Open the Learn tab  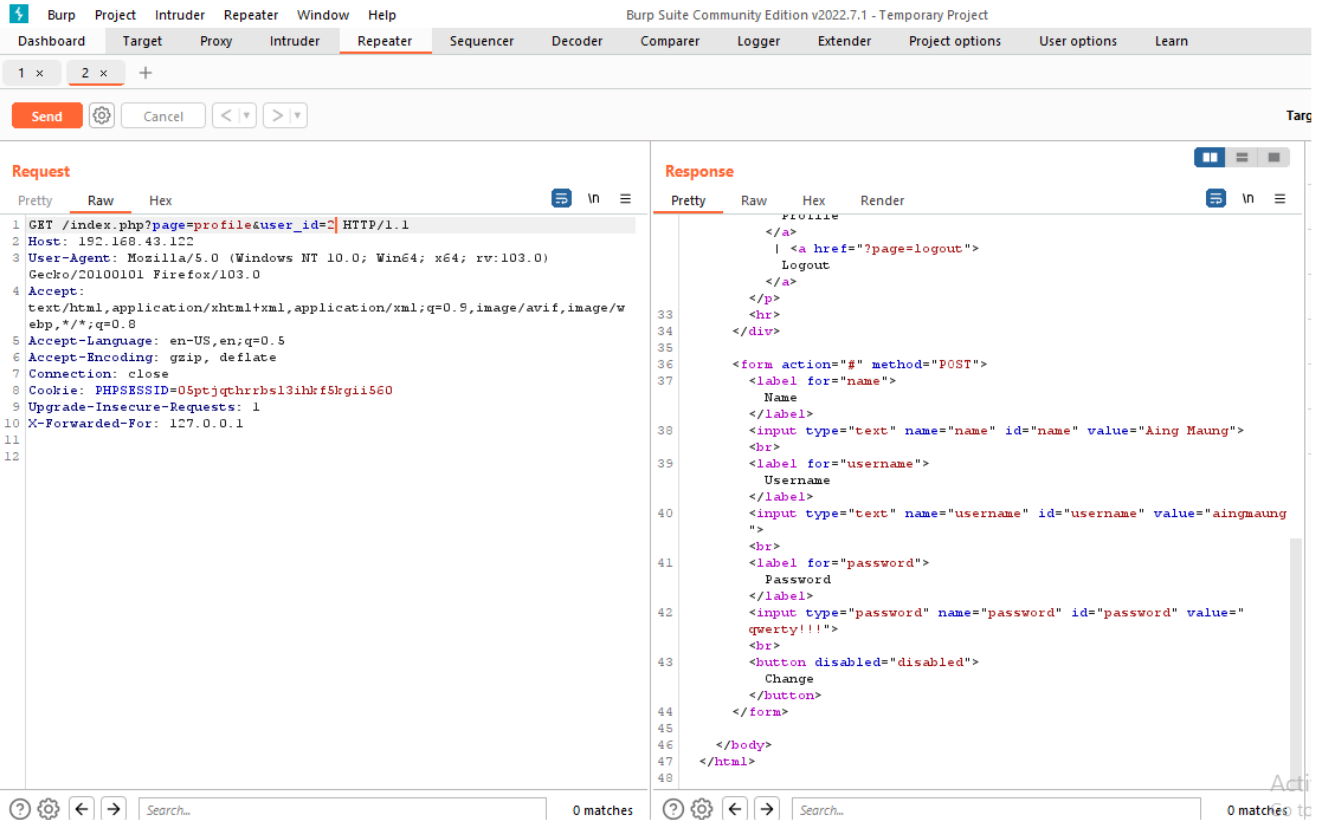(x=1171, y=41)
